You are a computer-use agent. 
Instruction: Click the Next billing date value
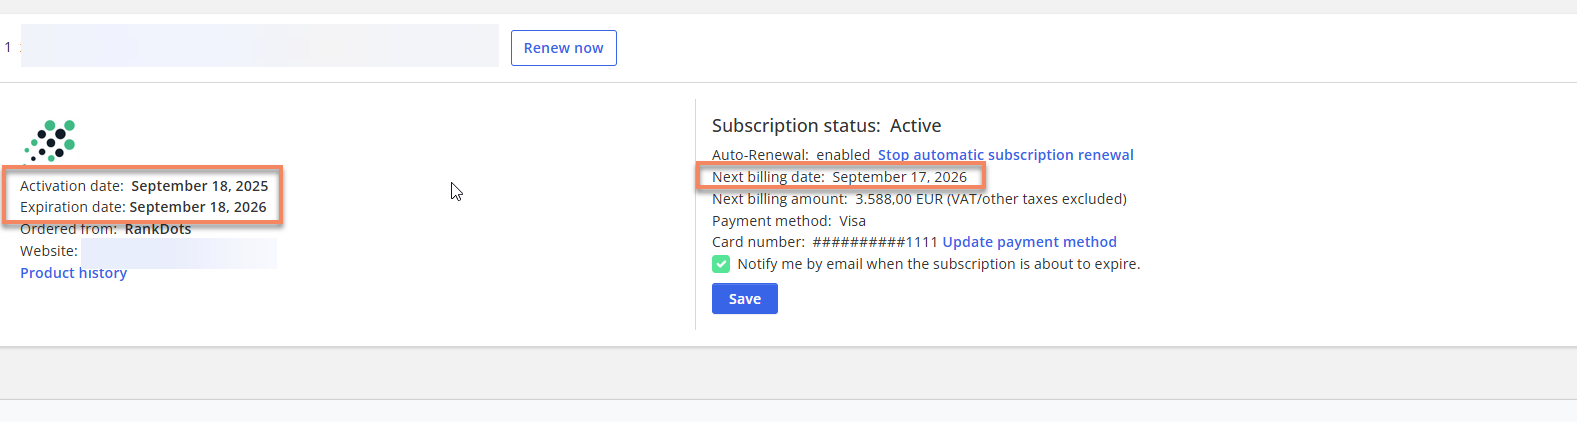[x=899, y=177]
